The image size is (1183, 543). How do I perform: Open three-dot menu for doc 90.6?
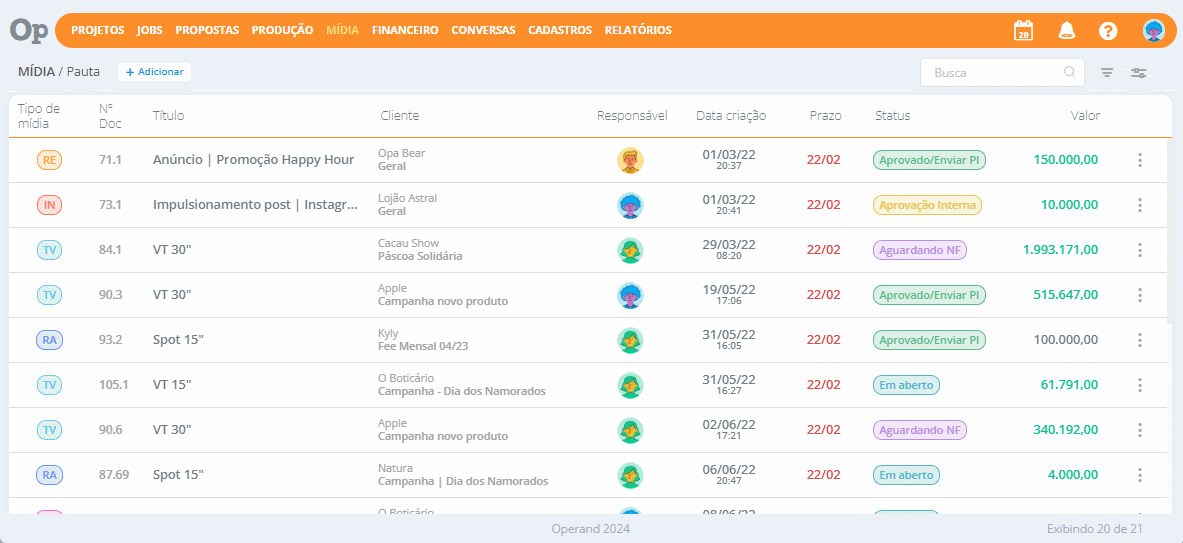pos(1140,430)
